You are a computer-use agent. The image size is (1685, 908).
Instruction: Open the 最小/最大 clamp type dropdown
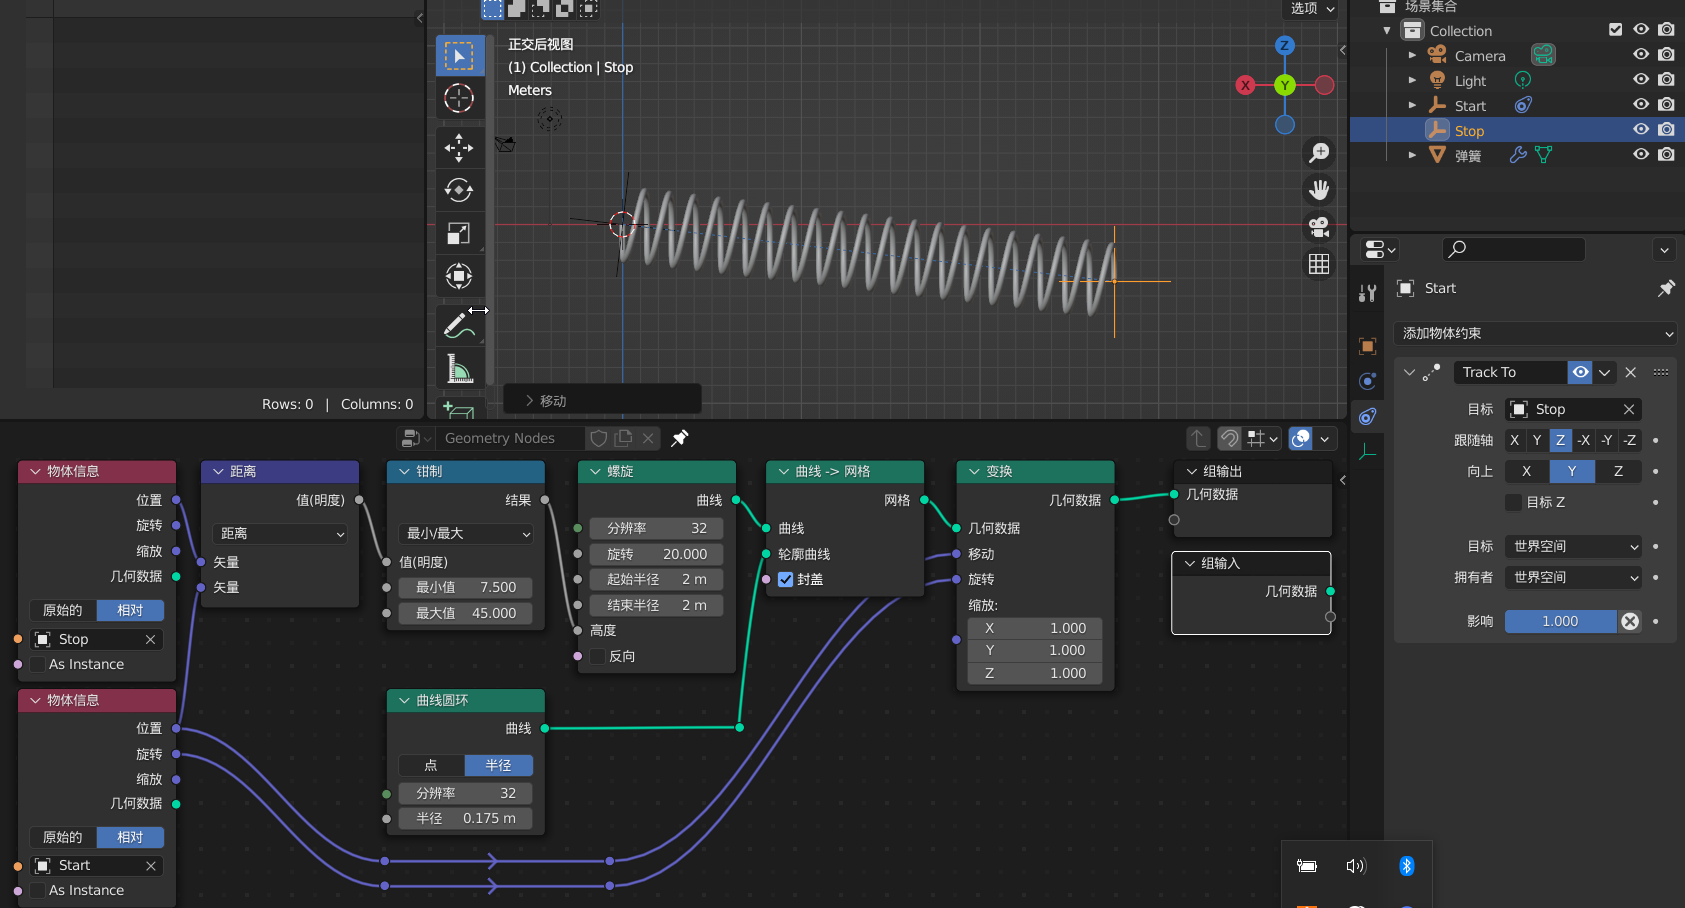pyautogui.click(x=467, y=533)
